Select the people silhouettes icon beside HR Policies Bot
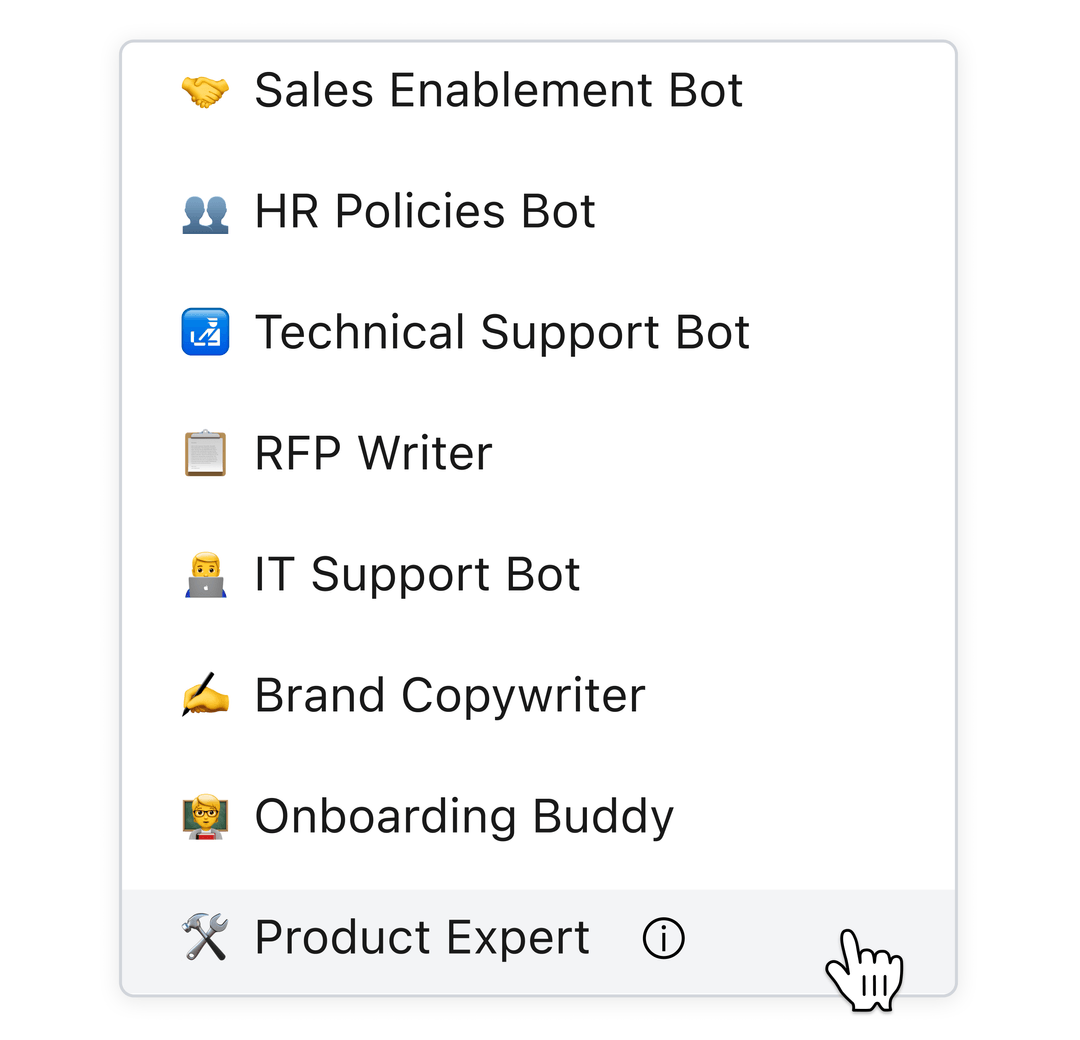 pos(205,211)
